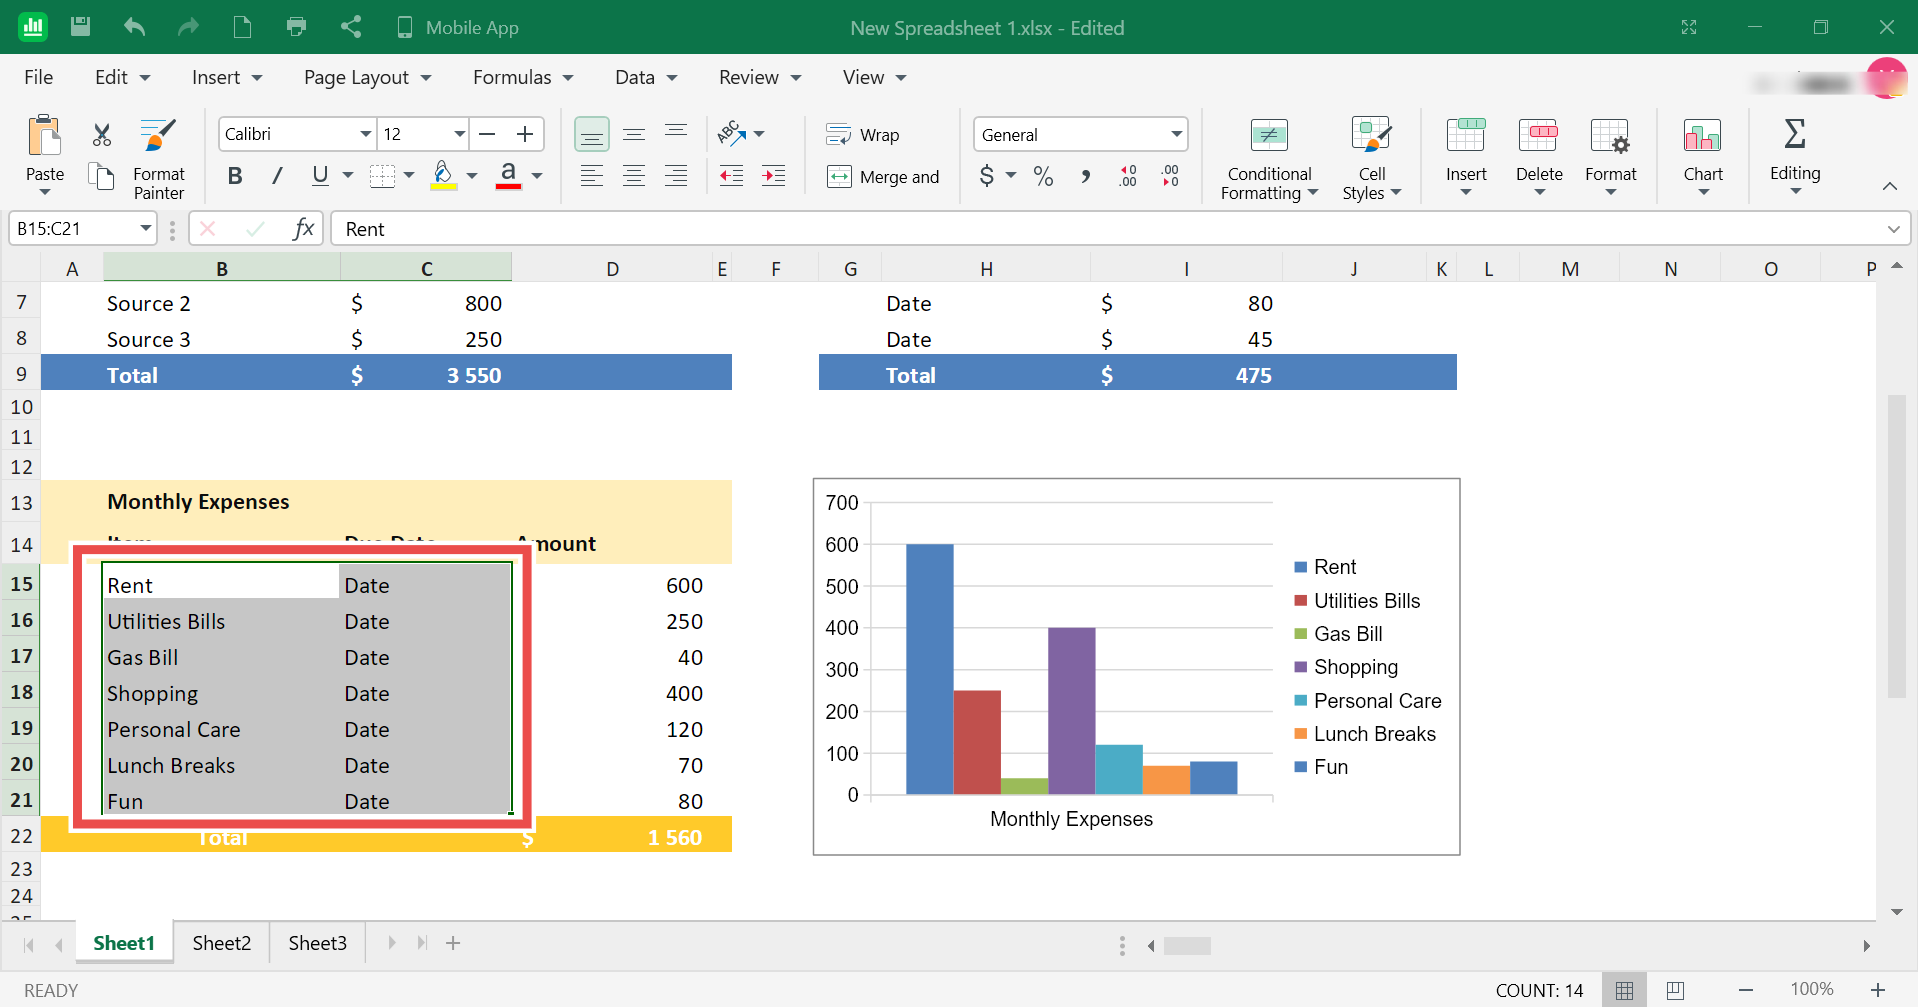The image size is (1918, 1007).
Task: Zoom in using the plus button
Action: 1878,990
